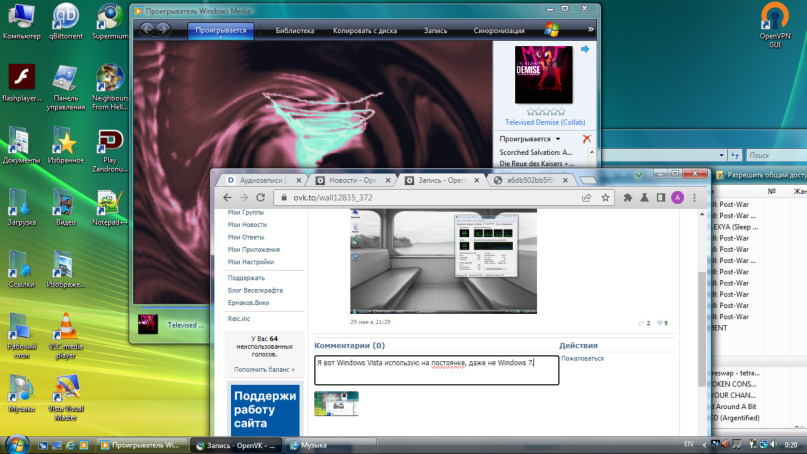Open the Chrome three-dot menu
Viewport: 807px width, 454px height.
point(695,198)
